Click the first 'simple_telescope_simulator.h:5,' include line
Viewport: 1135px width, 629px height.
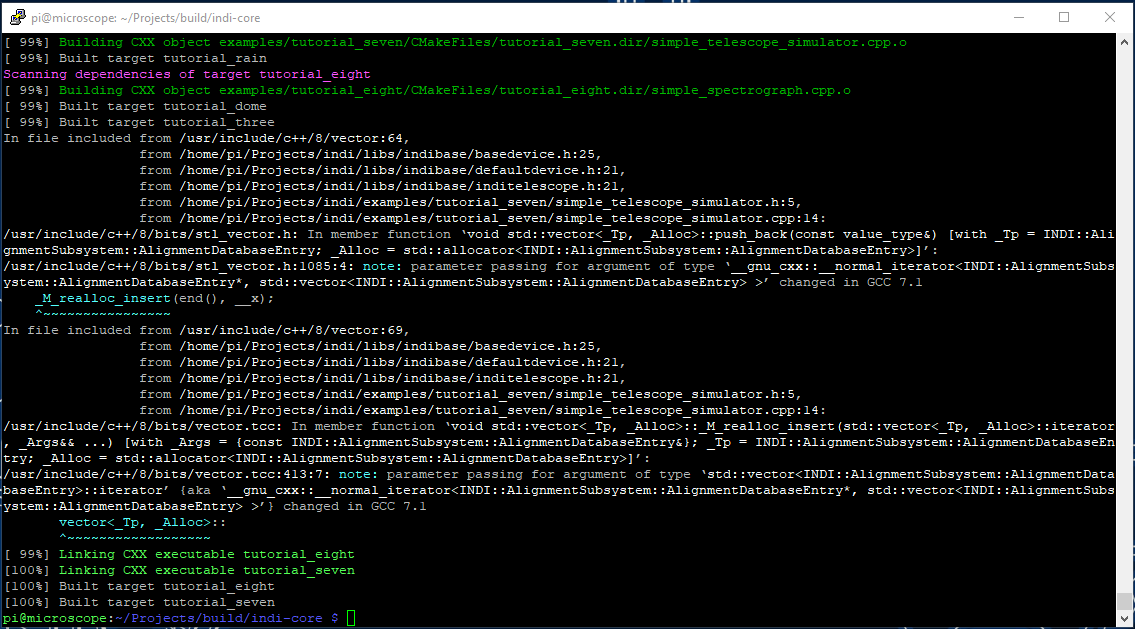click(x=471, y=202)
